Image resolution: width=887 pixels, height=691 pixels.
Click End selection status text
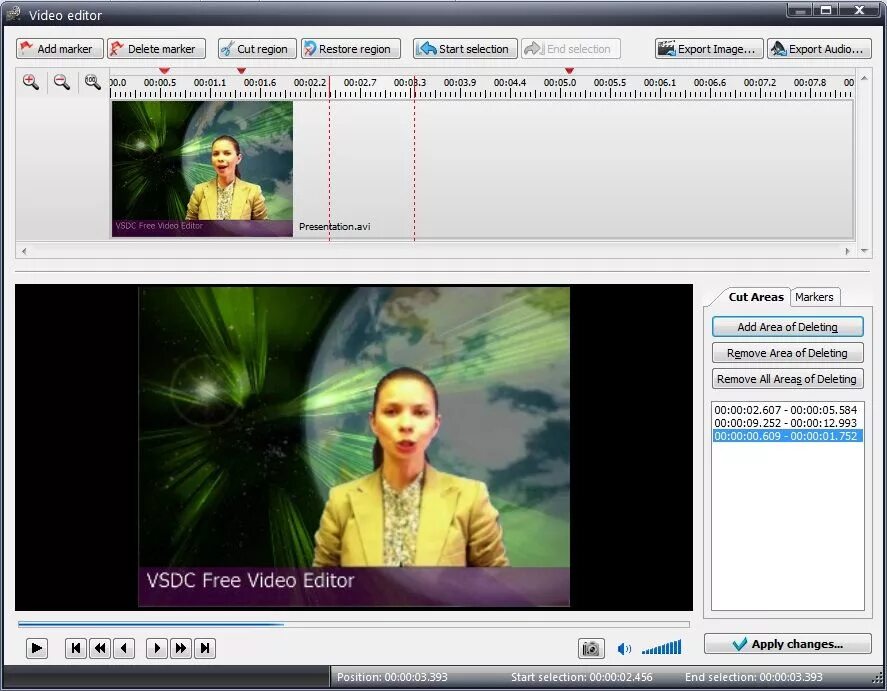click(x=753, y=677)
